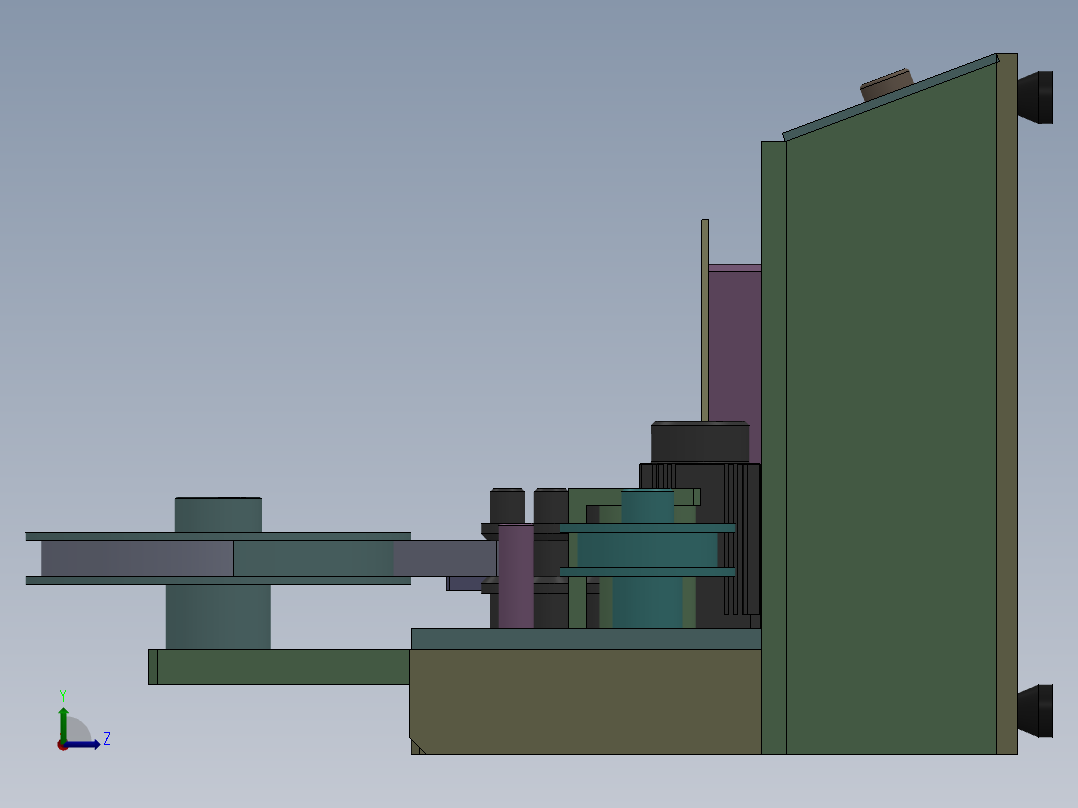The width and height of the screenshot is (1078, 808).
Task: Select the narrow green front plate of the housing
Action: [773, 448]
